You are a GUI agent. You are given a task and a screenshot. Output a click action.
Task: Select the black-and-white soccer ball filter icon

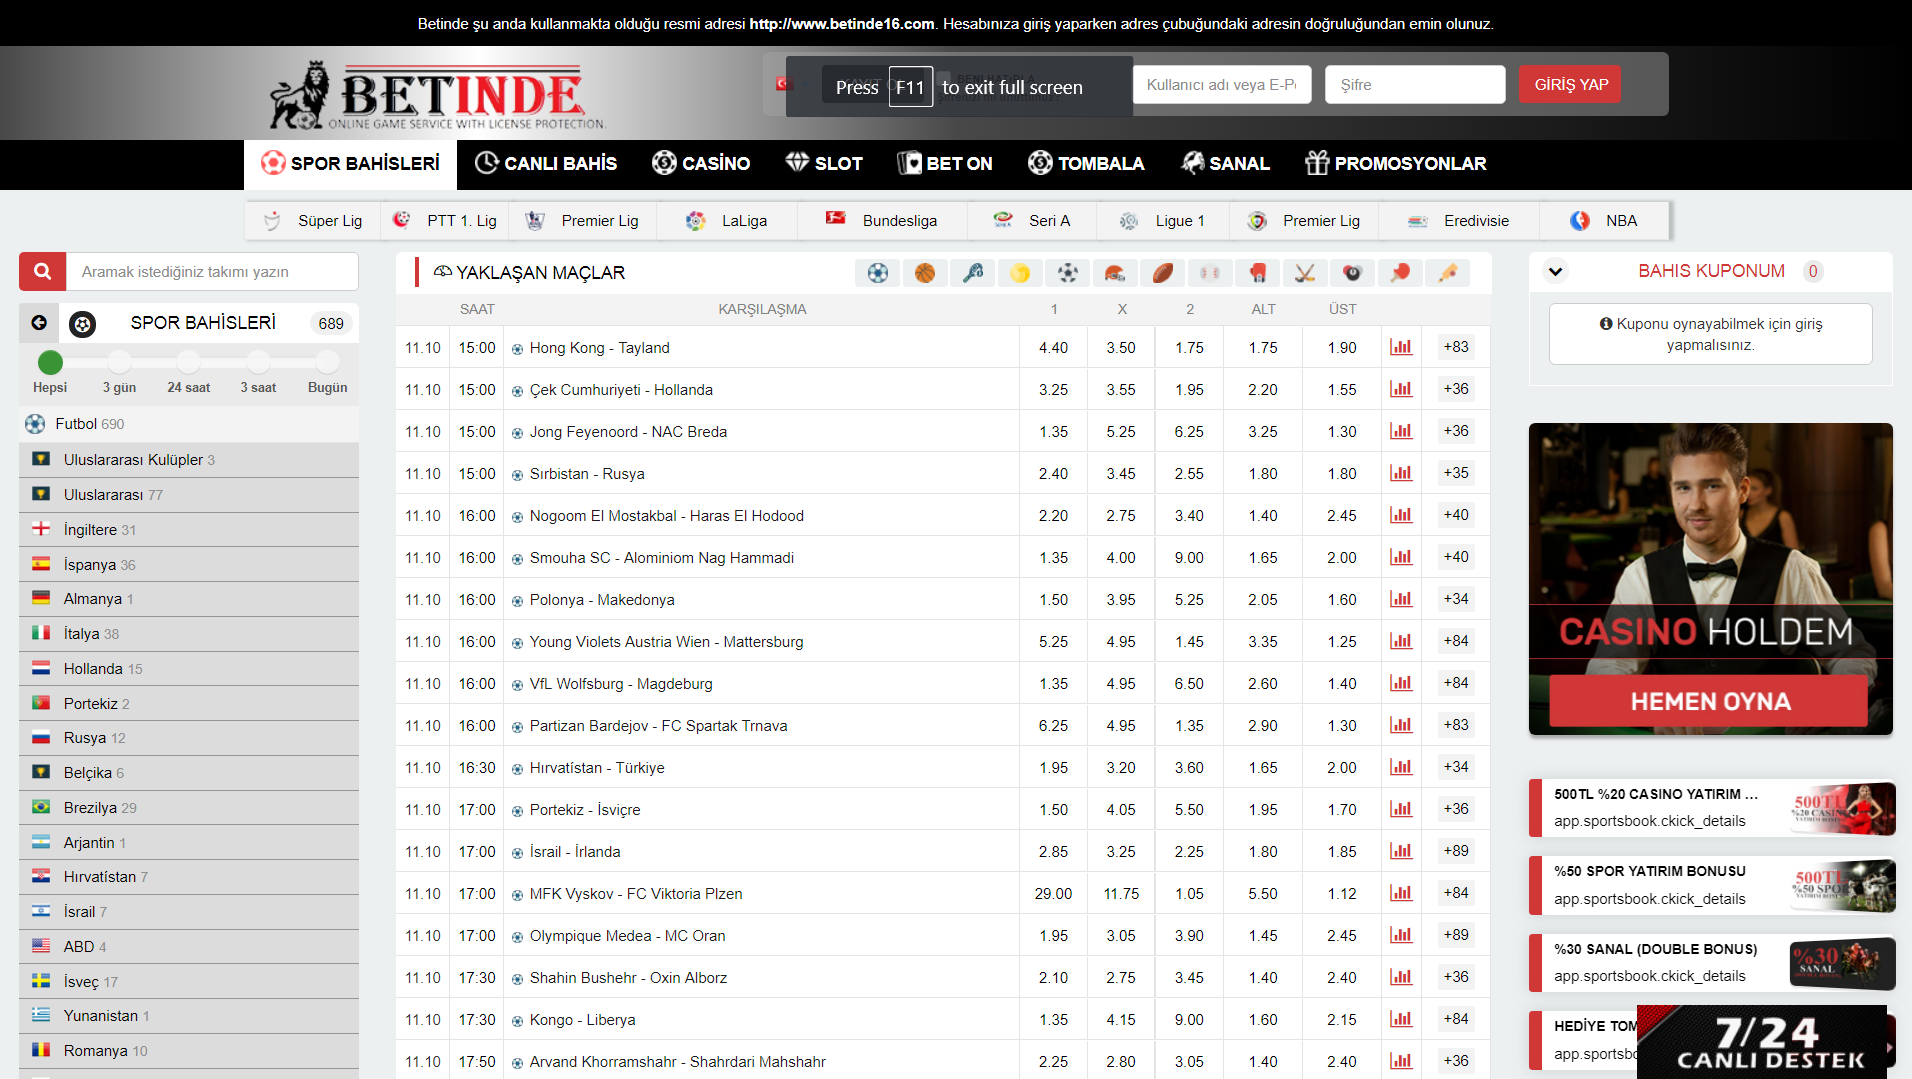[1068, 273]
